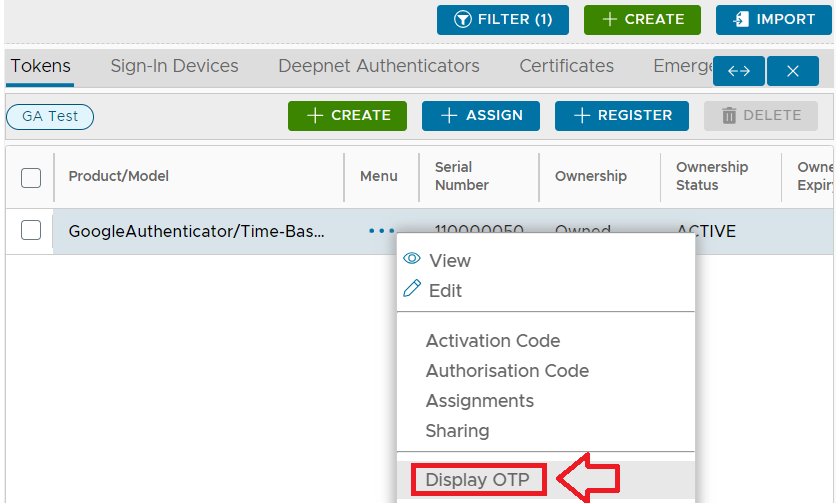
Task: Click the top green Create button
Action: [641, 20]
